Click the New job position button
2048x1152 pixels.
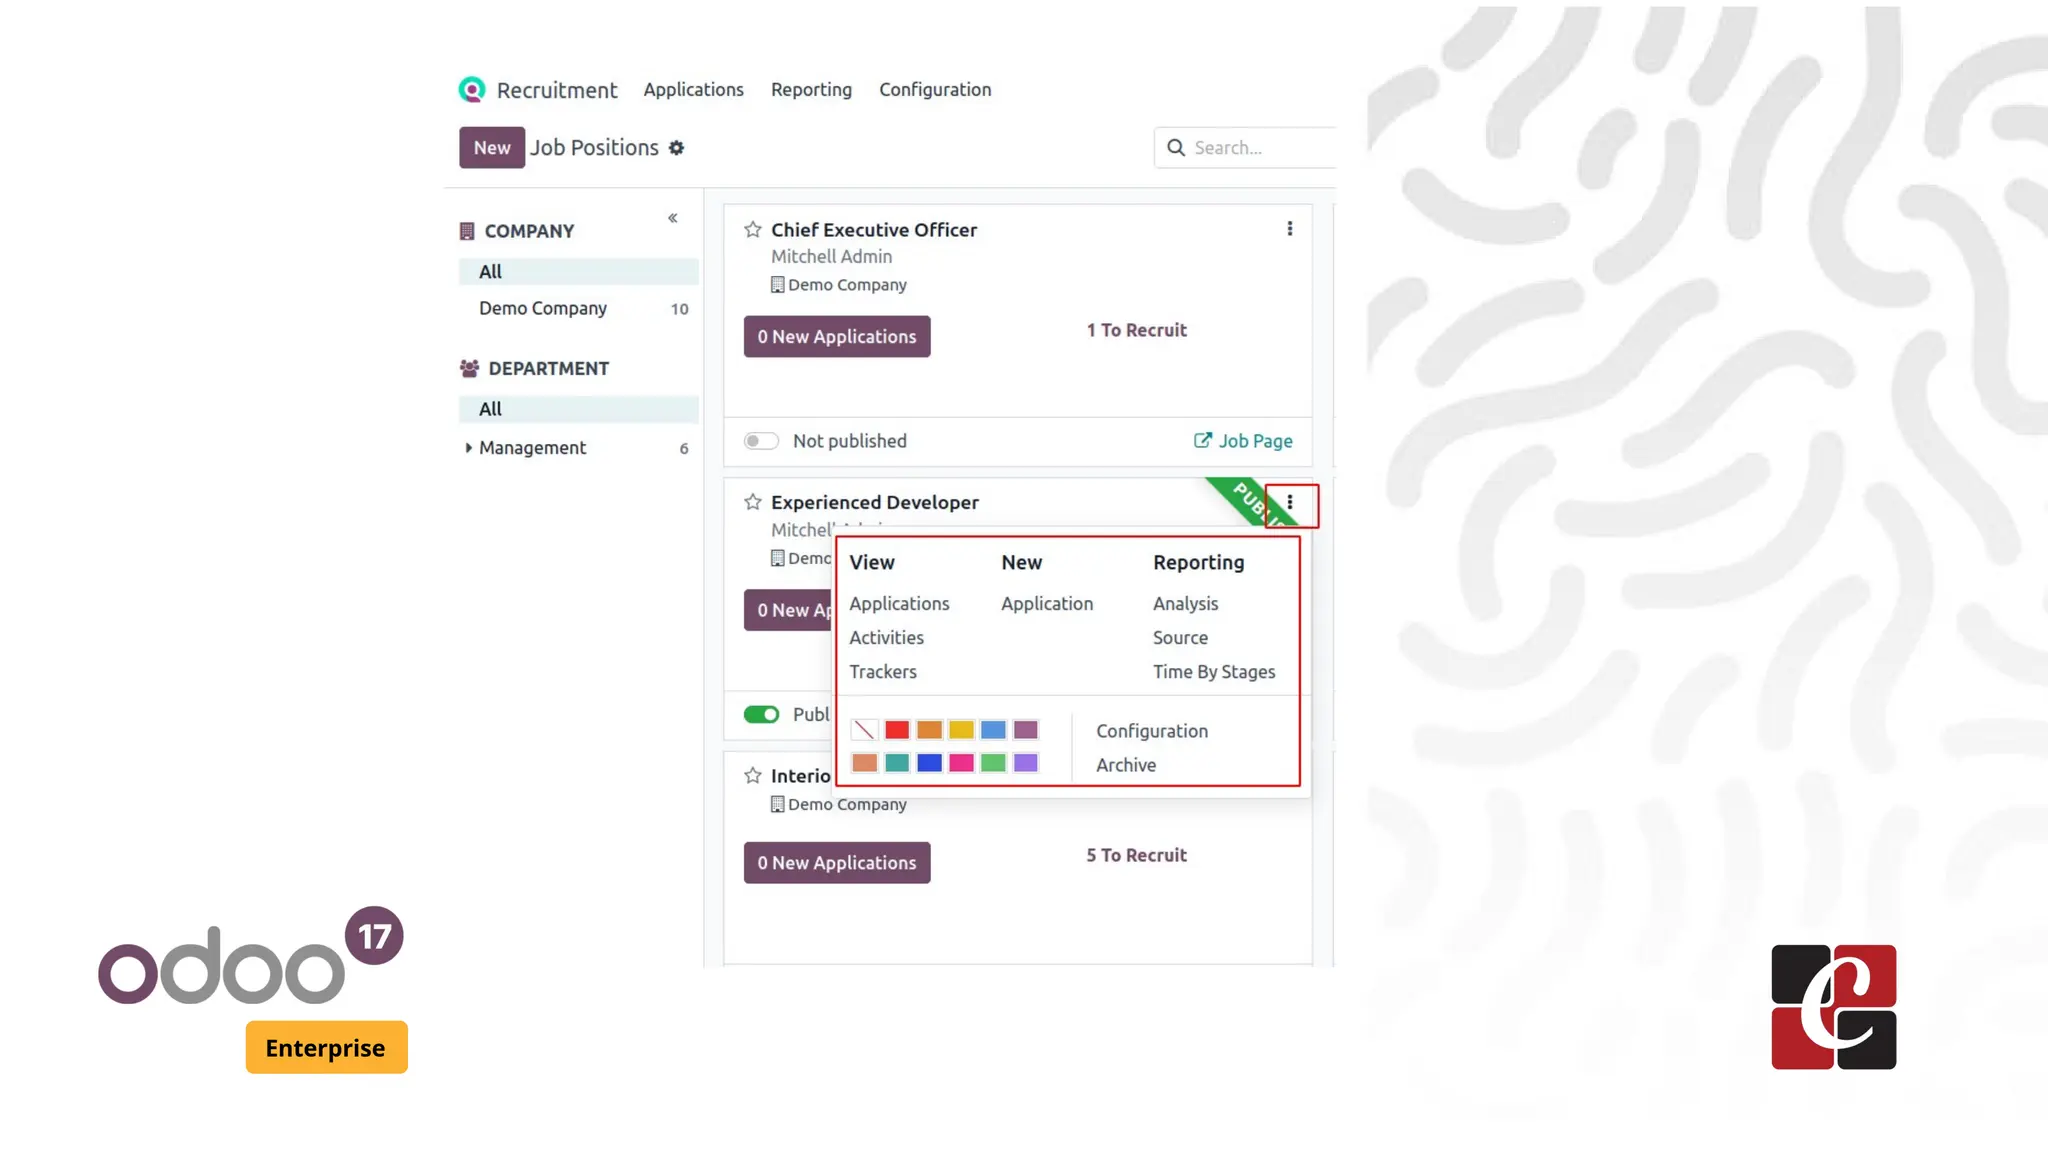(x=492, y=148)
